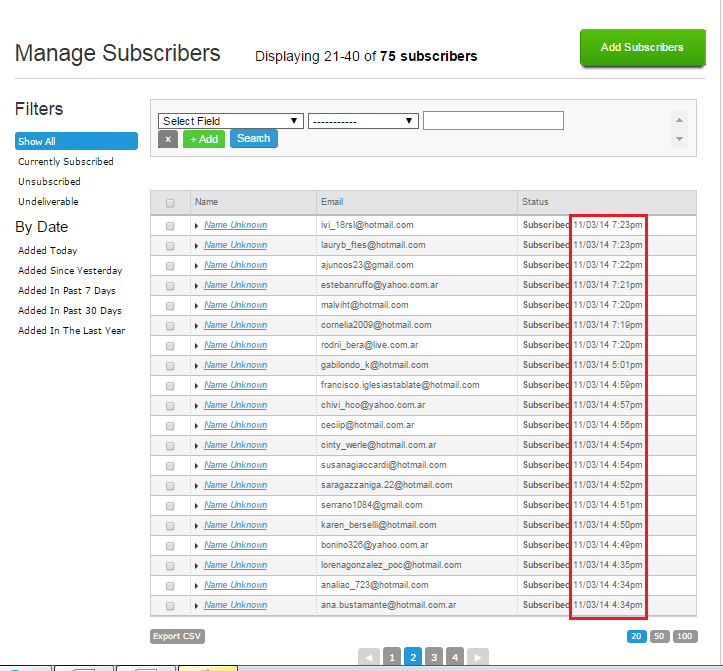Click the green + Add filter button

(x=204, y=139)
